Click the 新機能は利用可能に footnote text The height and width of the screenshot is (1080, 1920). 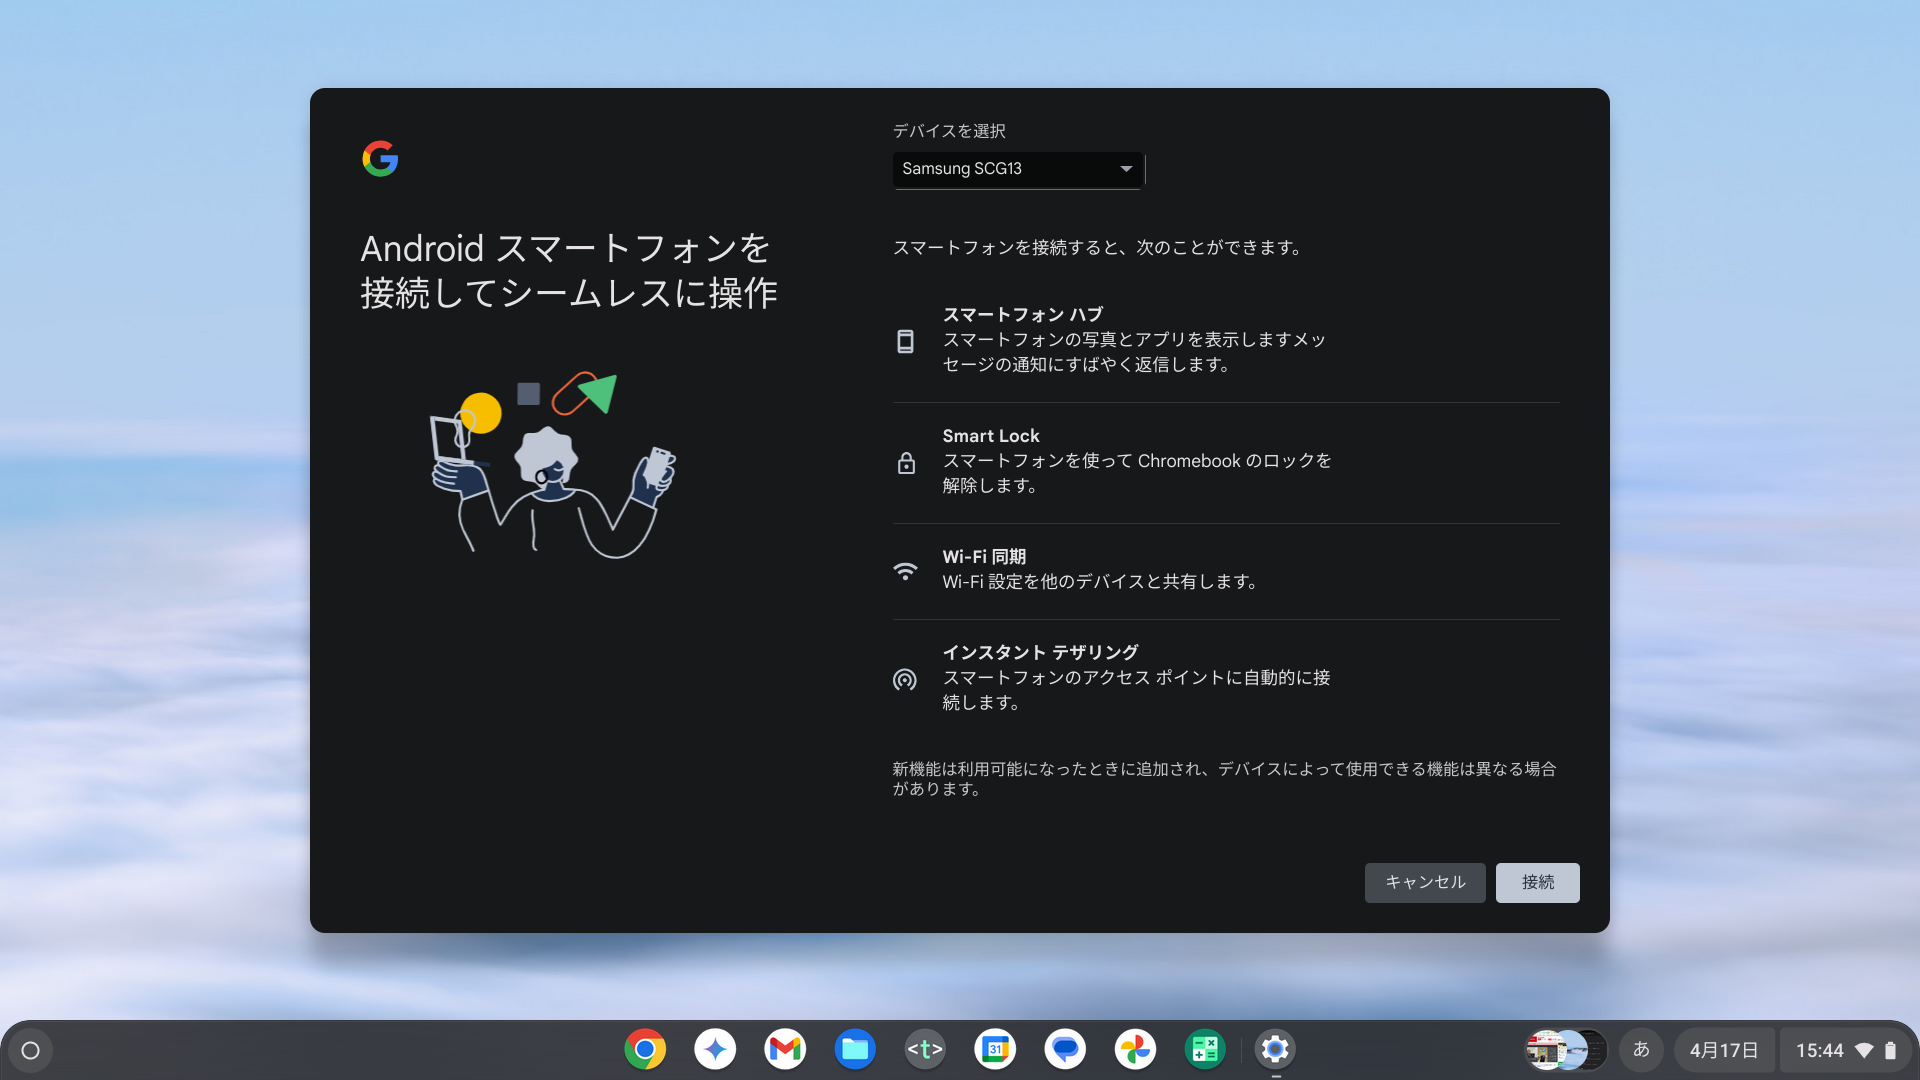click(1224, 778)
